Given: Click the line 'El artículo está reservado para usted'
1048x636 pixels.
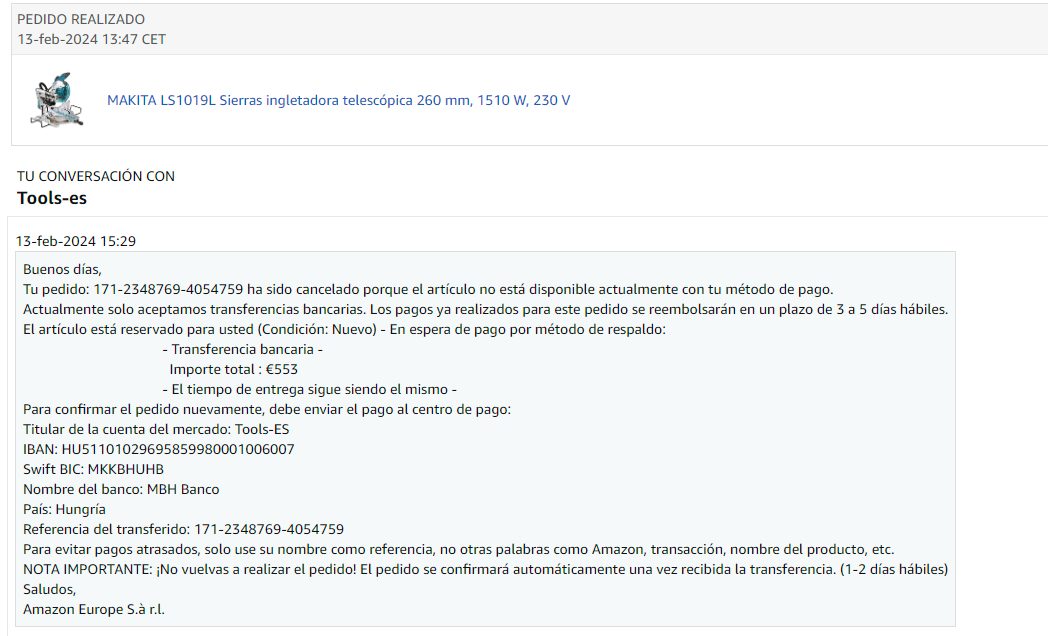Looking at the screenshot, I should click(x=344, y=329).
